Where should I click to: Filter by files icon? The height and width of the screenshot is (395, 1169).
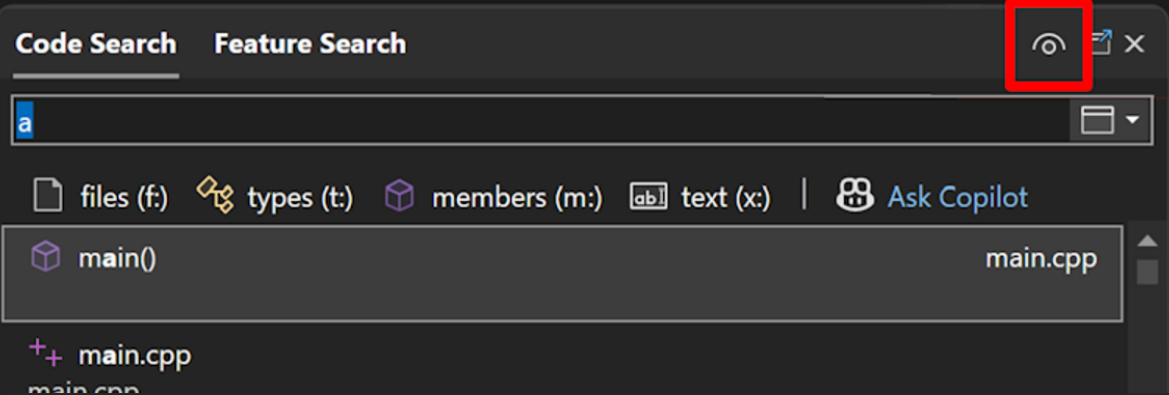(x=47, y=197)
